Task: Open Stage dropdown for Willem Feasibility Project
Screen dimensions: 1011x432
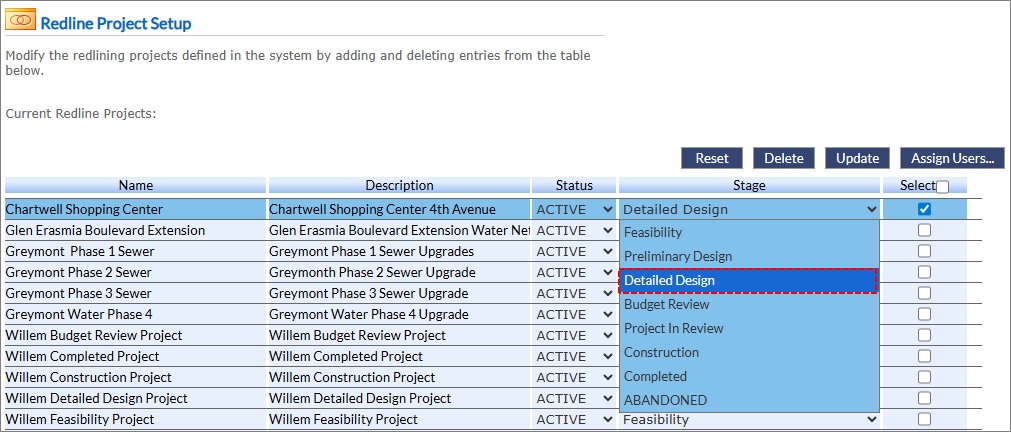Action: pyautogui.click(x=749, y=420)
